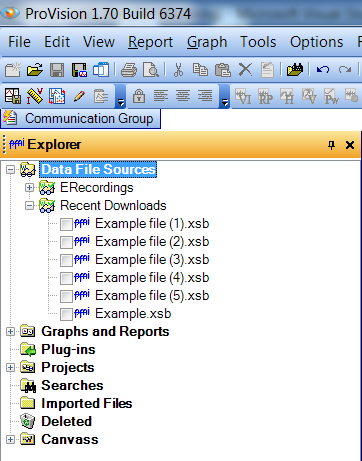Click the cascading windows toolbar icon

[101, 70]
